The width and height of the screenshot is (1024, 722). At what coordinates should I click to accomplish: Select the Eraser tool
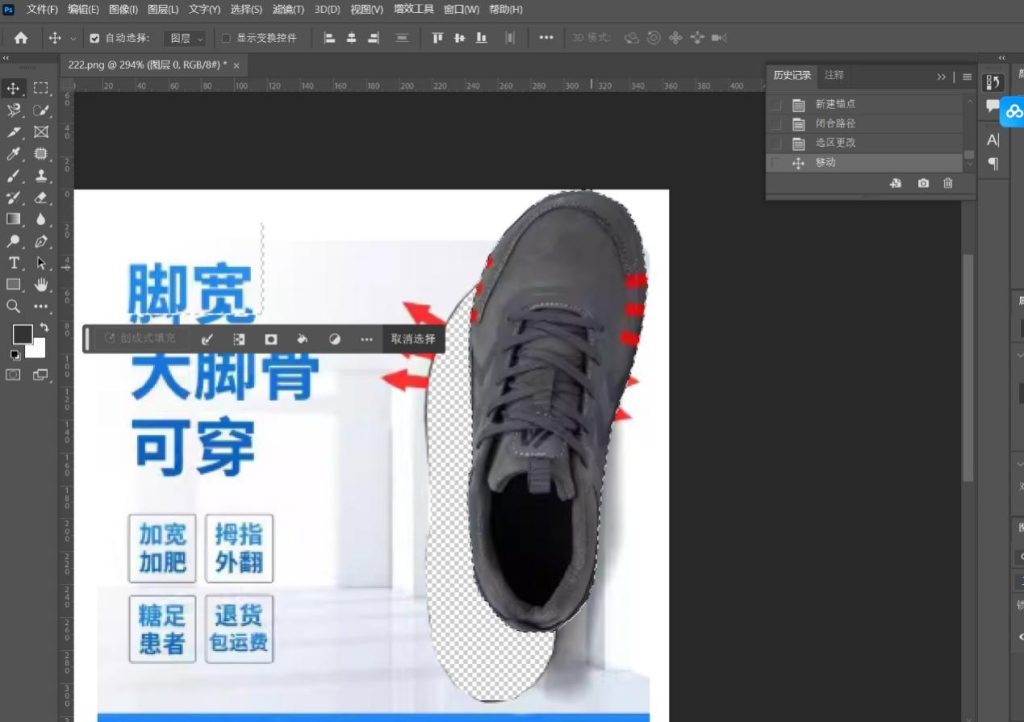coord(41,198)
